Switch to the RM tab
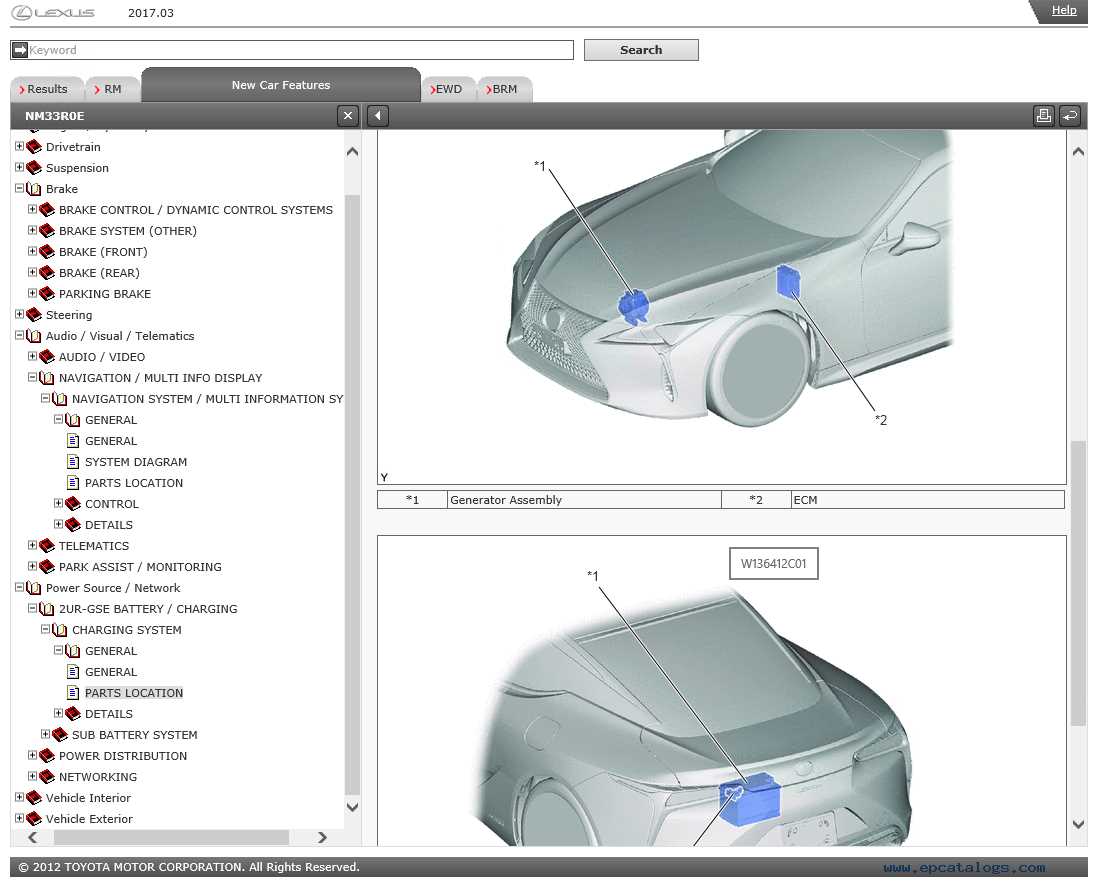Viewport: 1096px width, 884px height. tap(111, 89)
